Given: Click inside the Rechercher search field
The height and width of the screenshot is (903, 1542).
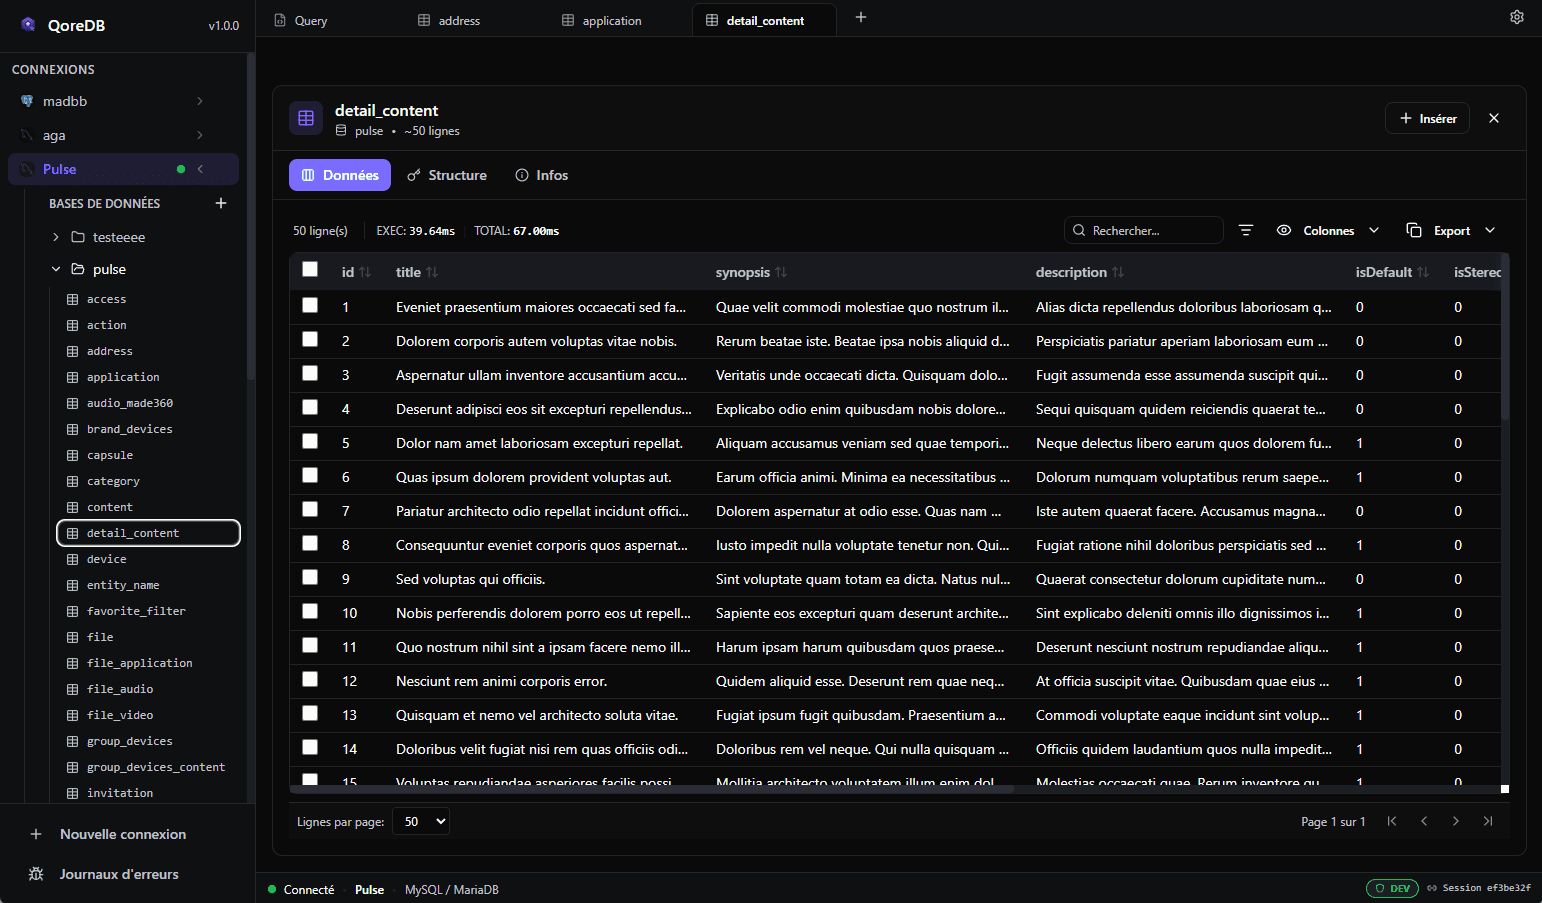Looking at the screenshot, I should click(1143, 230).
